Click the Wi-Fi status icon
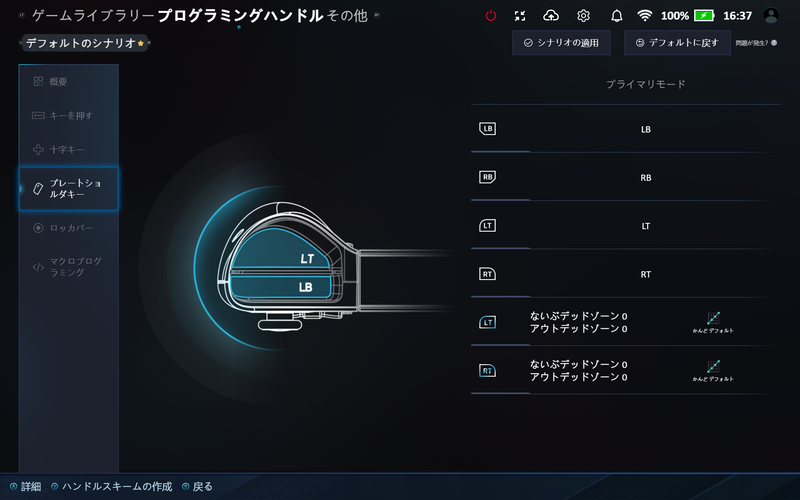 pyautogui.click(x=645, y=16)
